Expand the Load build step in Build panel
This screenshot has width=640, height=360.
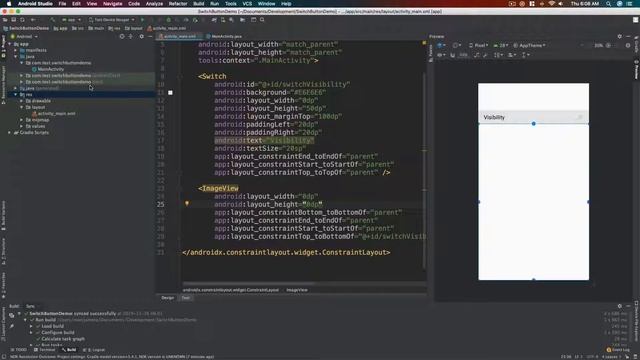pos(31,326)
